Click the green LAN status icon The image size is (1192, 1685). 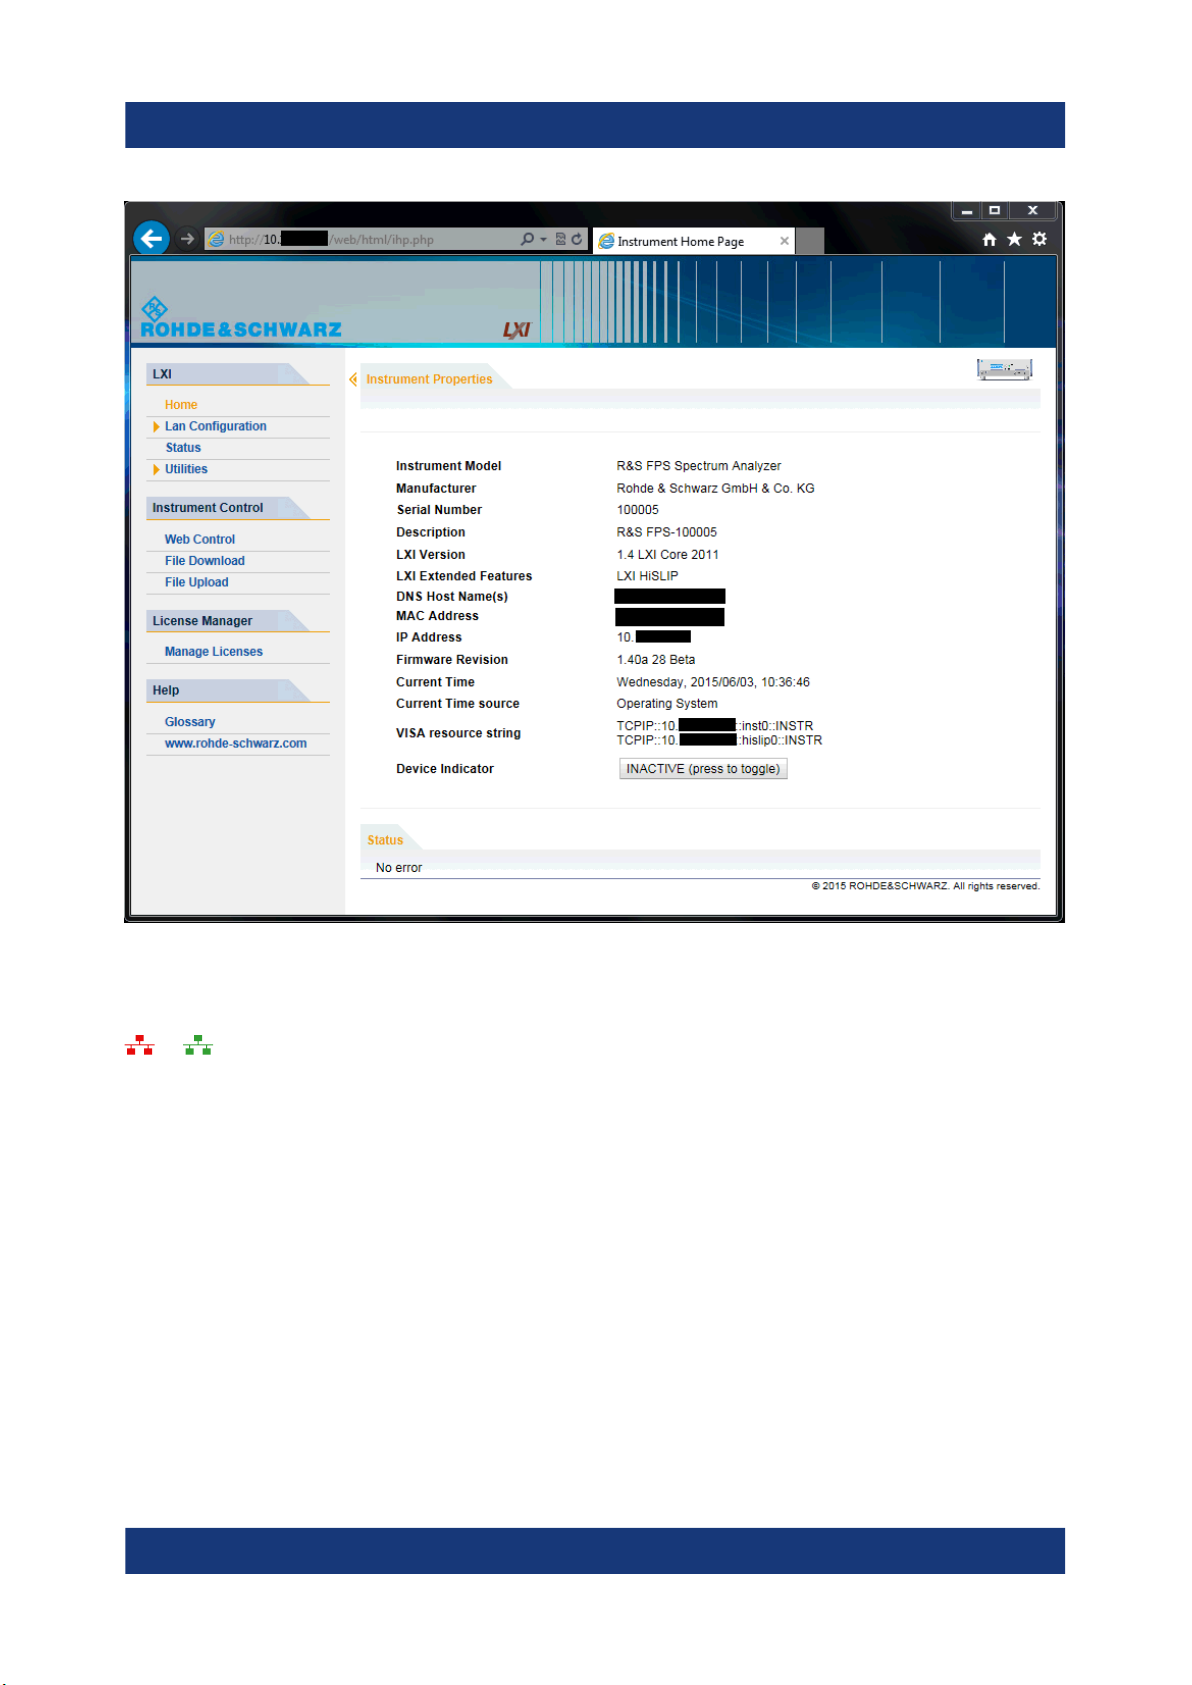coord(198,1046)
